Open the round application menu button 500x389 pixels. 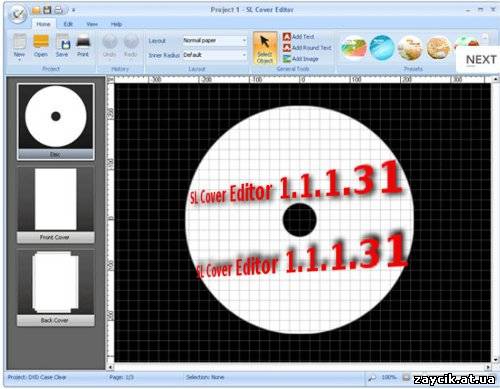(x=17, y=15)
